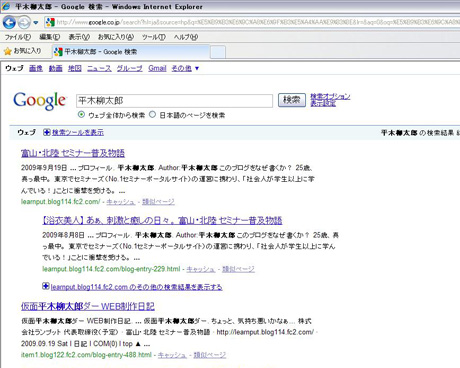Open the 動画 search link

(x=55, y=68)
